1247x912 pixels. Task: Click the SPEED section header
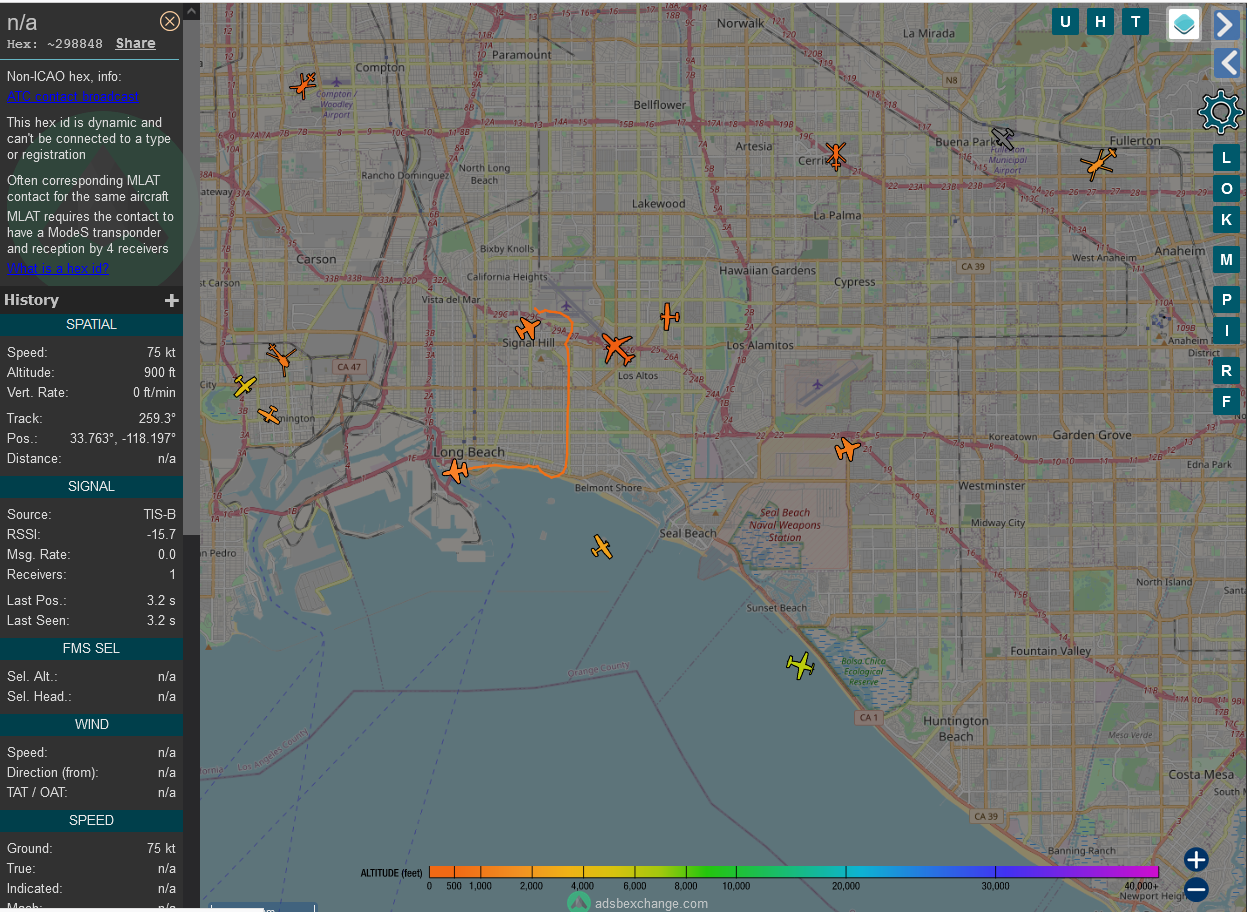[x=91, y=820]
